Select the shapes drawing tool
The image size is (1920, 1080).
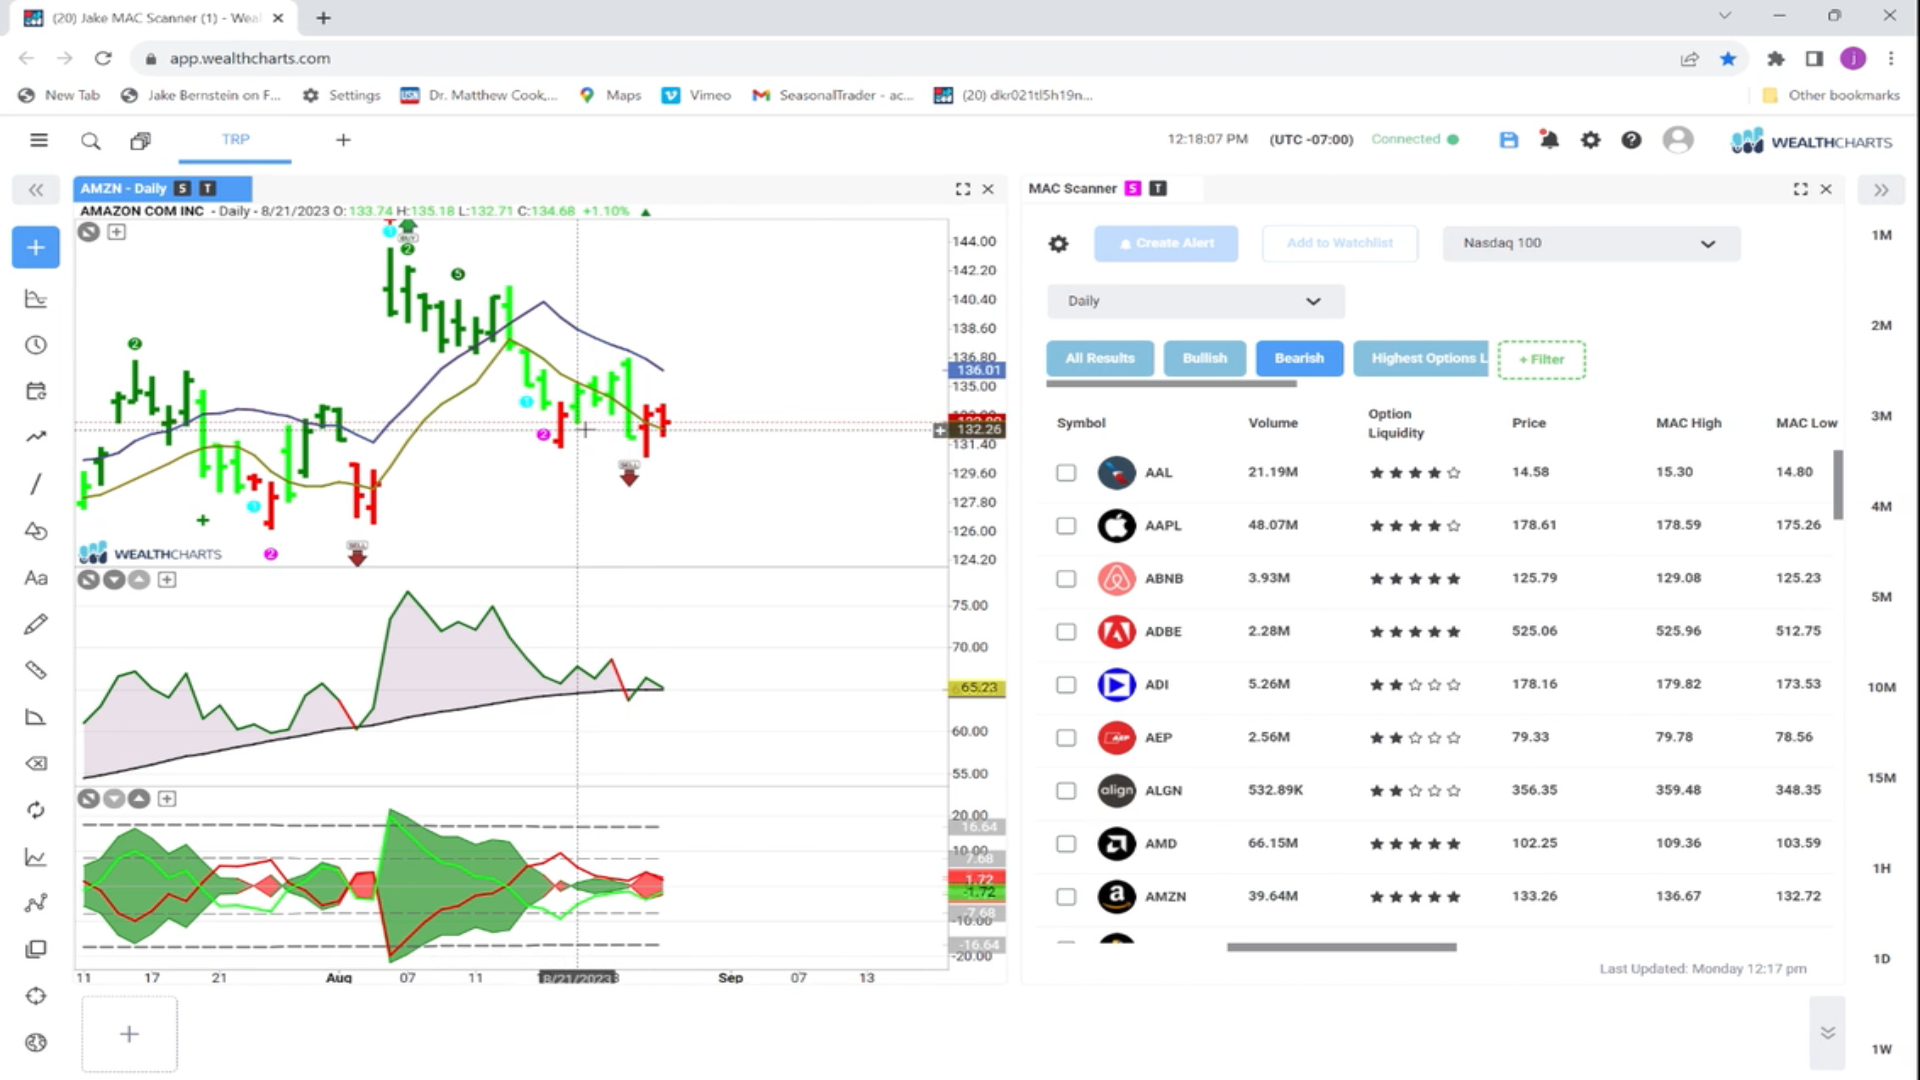(x=36, y=531)
